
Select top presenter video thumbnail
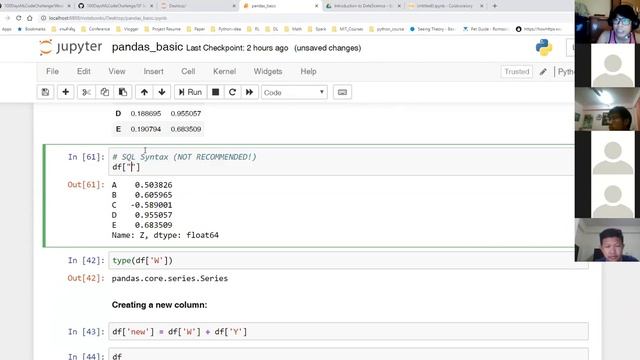607,22
